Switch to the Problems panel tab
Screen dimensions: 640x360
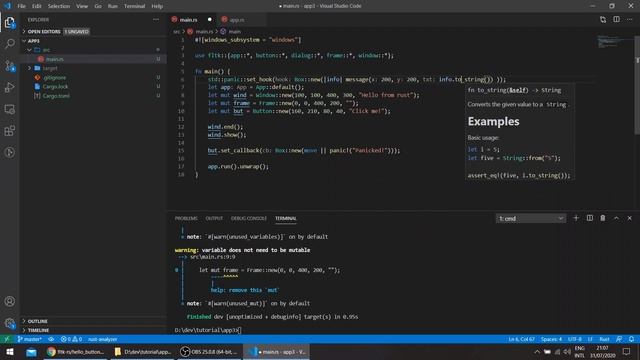pos(186,218)
